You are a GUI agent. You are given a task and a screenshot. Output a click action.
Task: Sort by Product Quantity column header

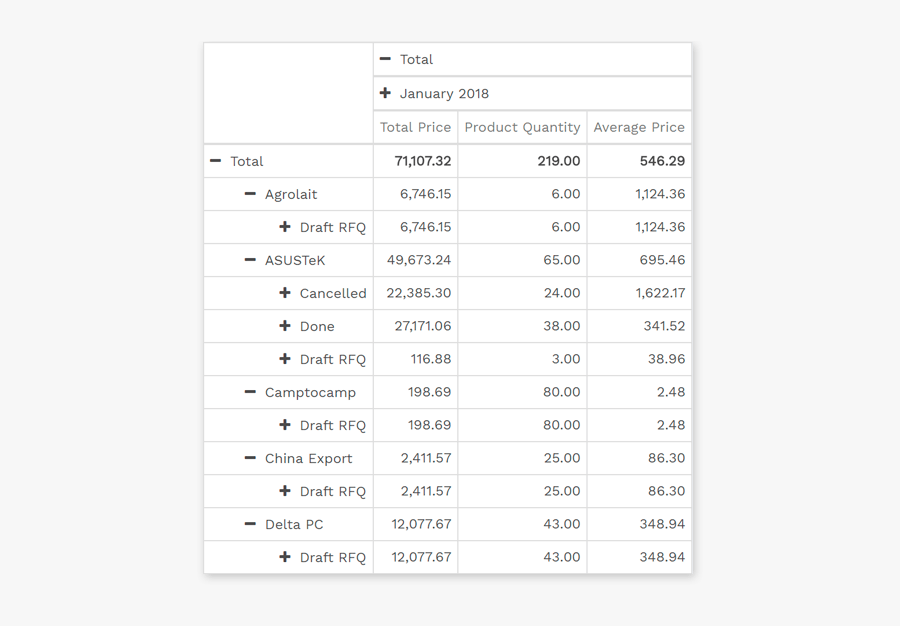click(522, 127)
